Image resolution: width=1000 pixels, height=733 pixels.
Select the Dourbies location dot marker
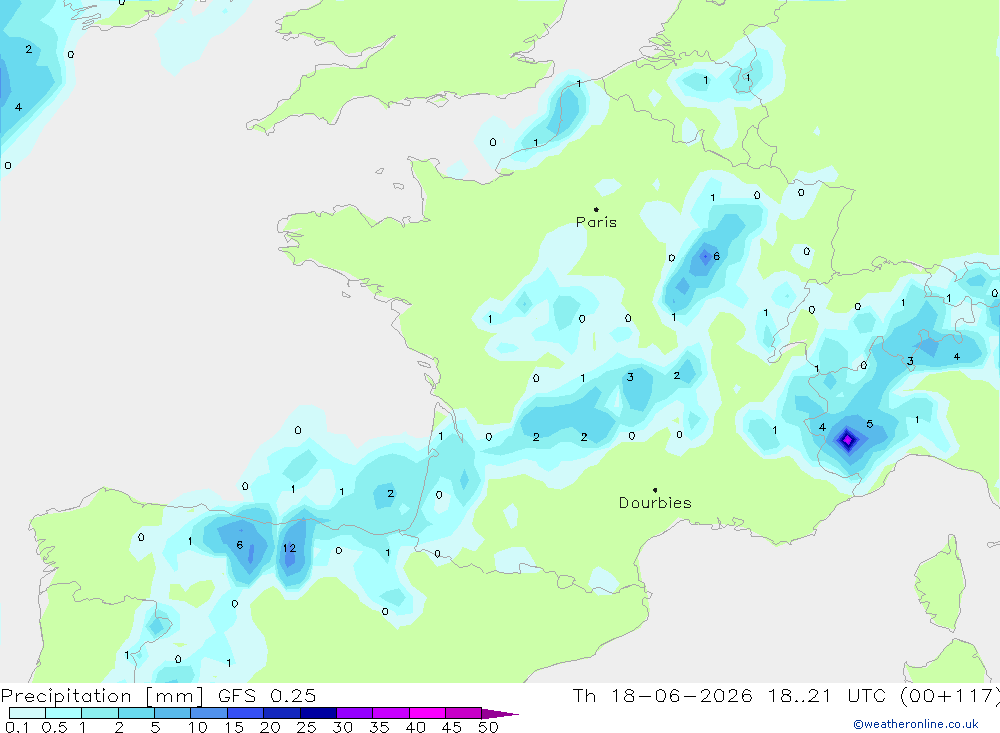(x=655, y=490)
